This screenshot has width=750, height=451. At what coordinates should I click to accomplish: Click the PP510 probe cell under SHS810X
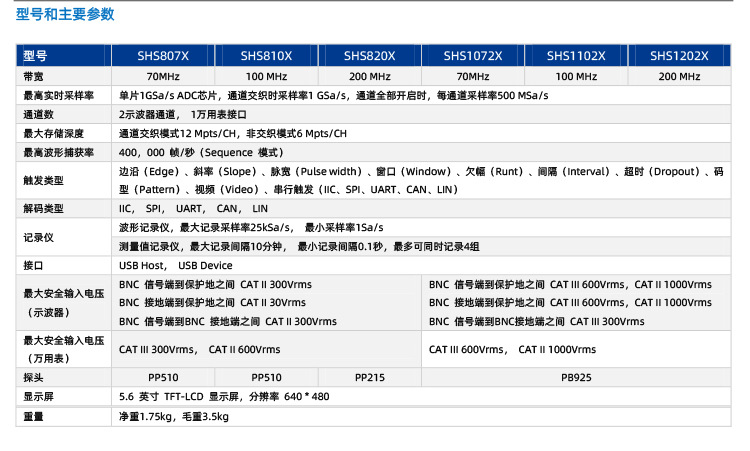(x=266, y=377)
